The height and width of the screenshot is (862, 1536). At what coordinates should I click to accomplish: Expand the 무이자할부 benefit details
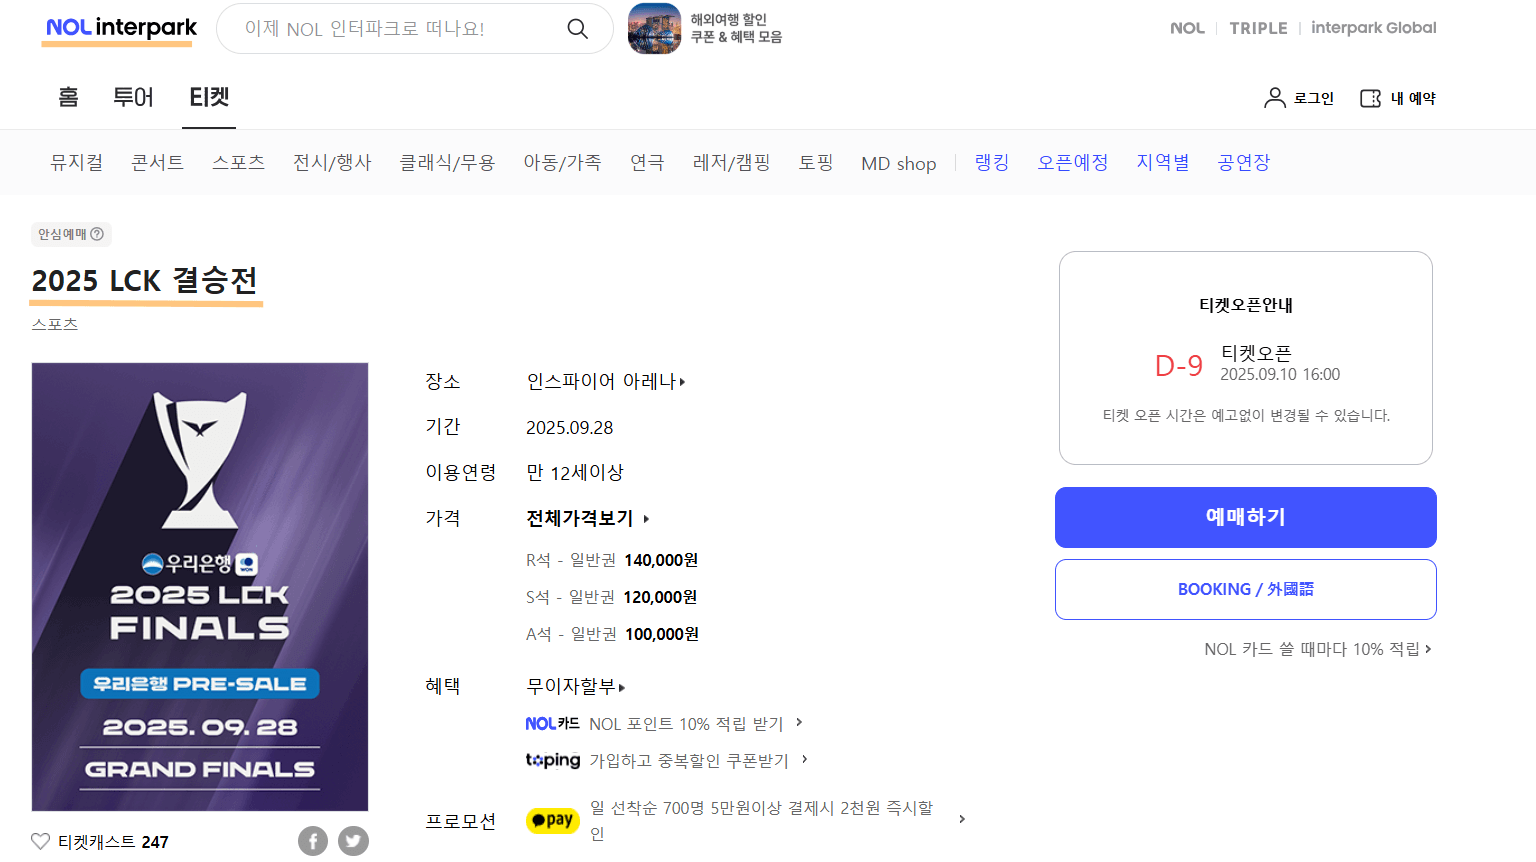(x=571, y=686)
